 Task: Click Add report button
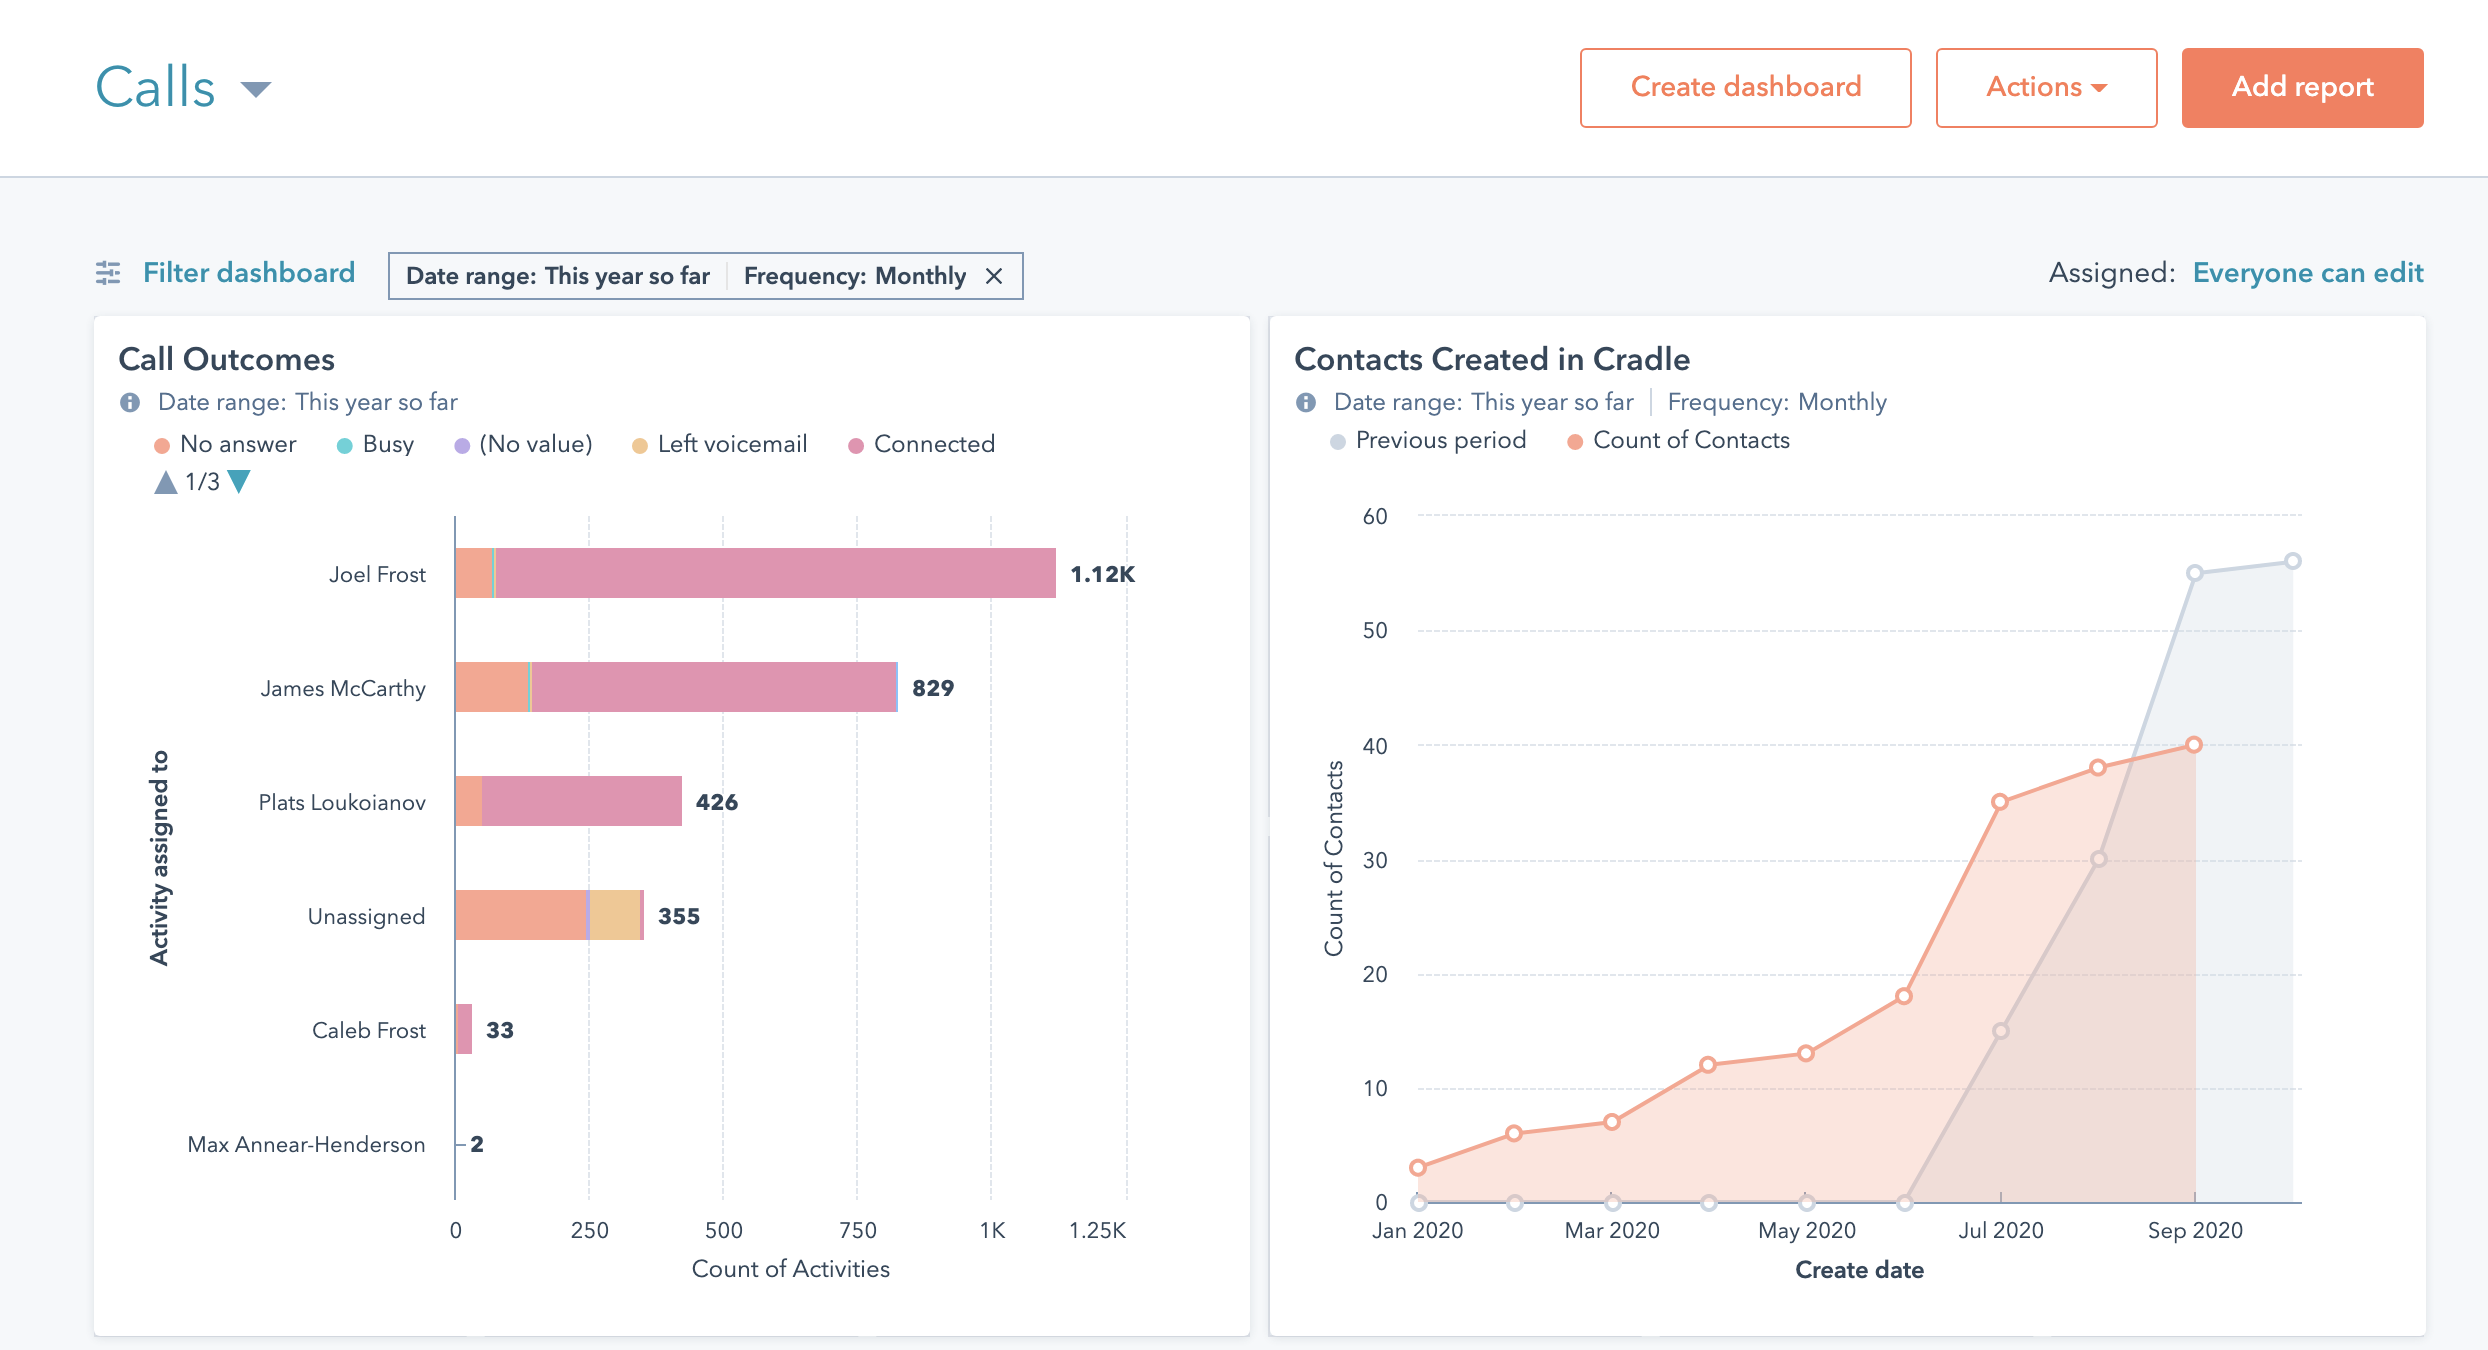tap(2302, 87)
